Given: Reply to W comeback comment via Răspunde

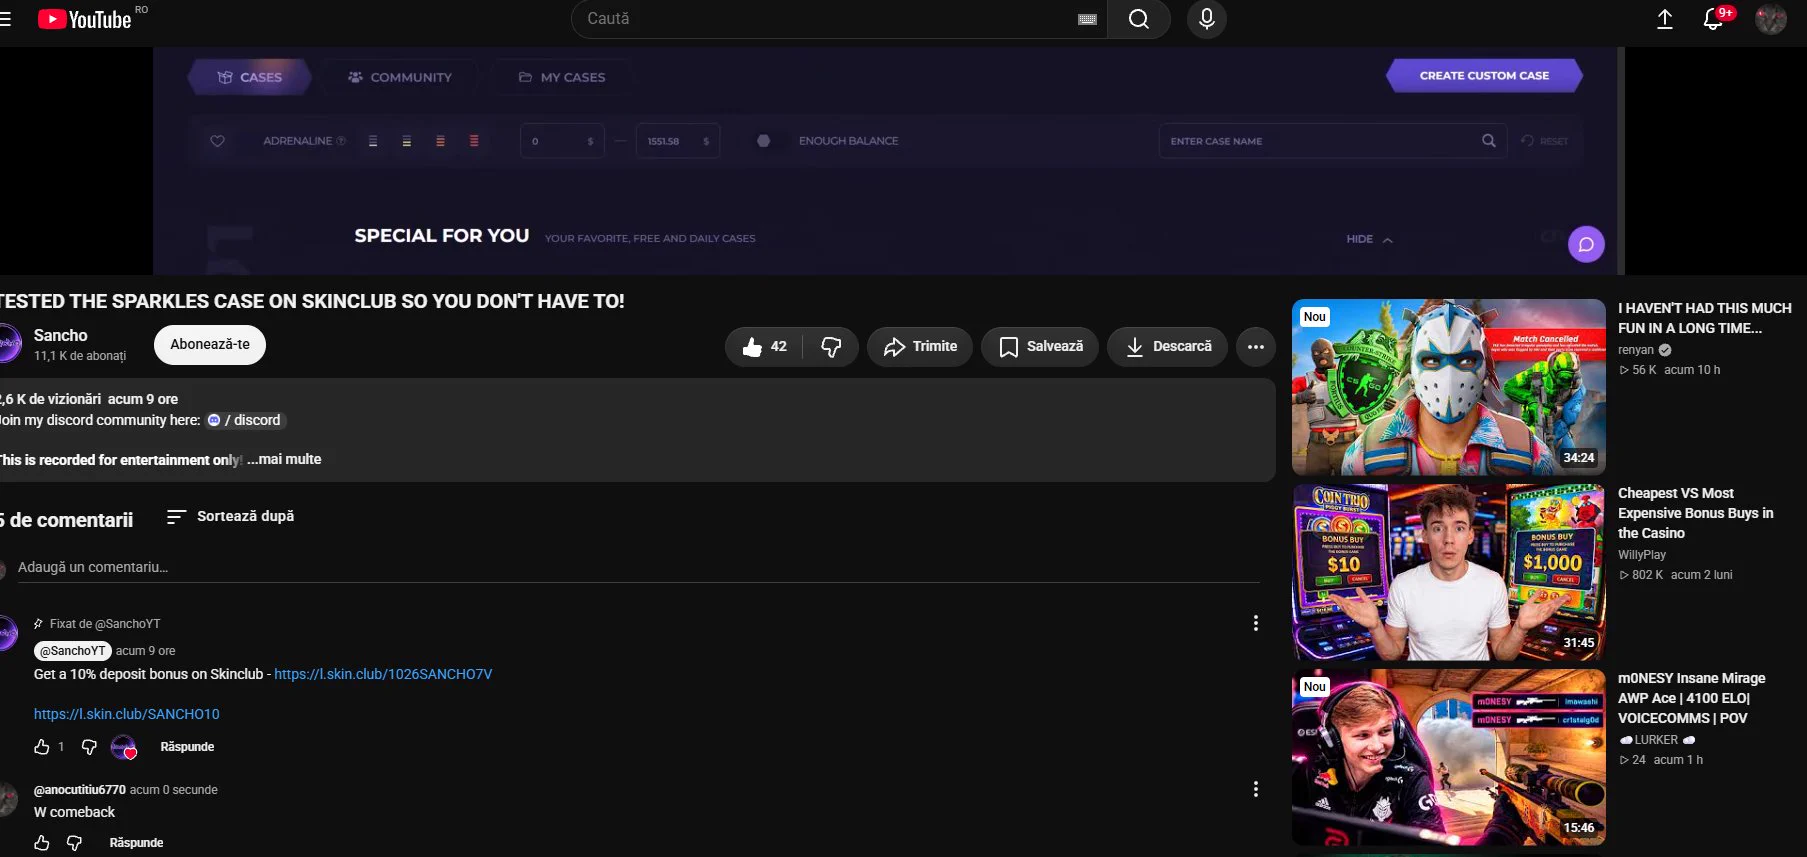Looking at the screenshot, I should coord(136,843).
